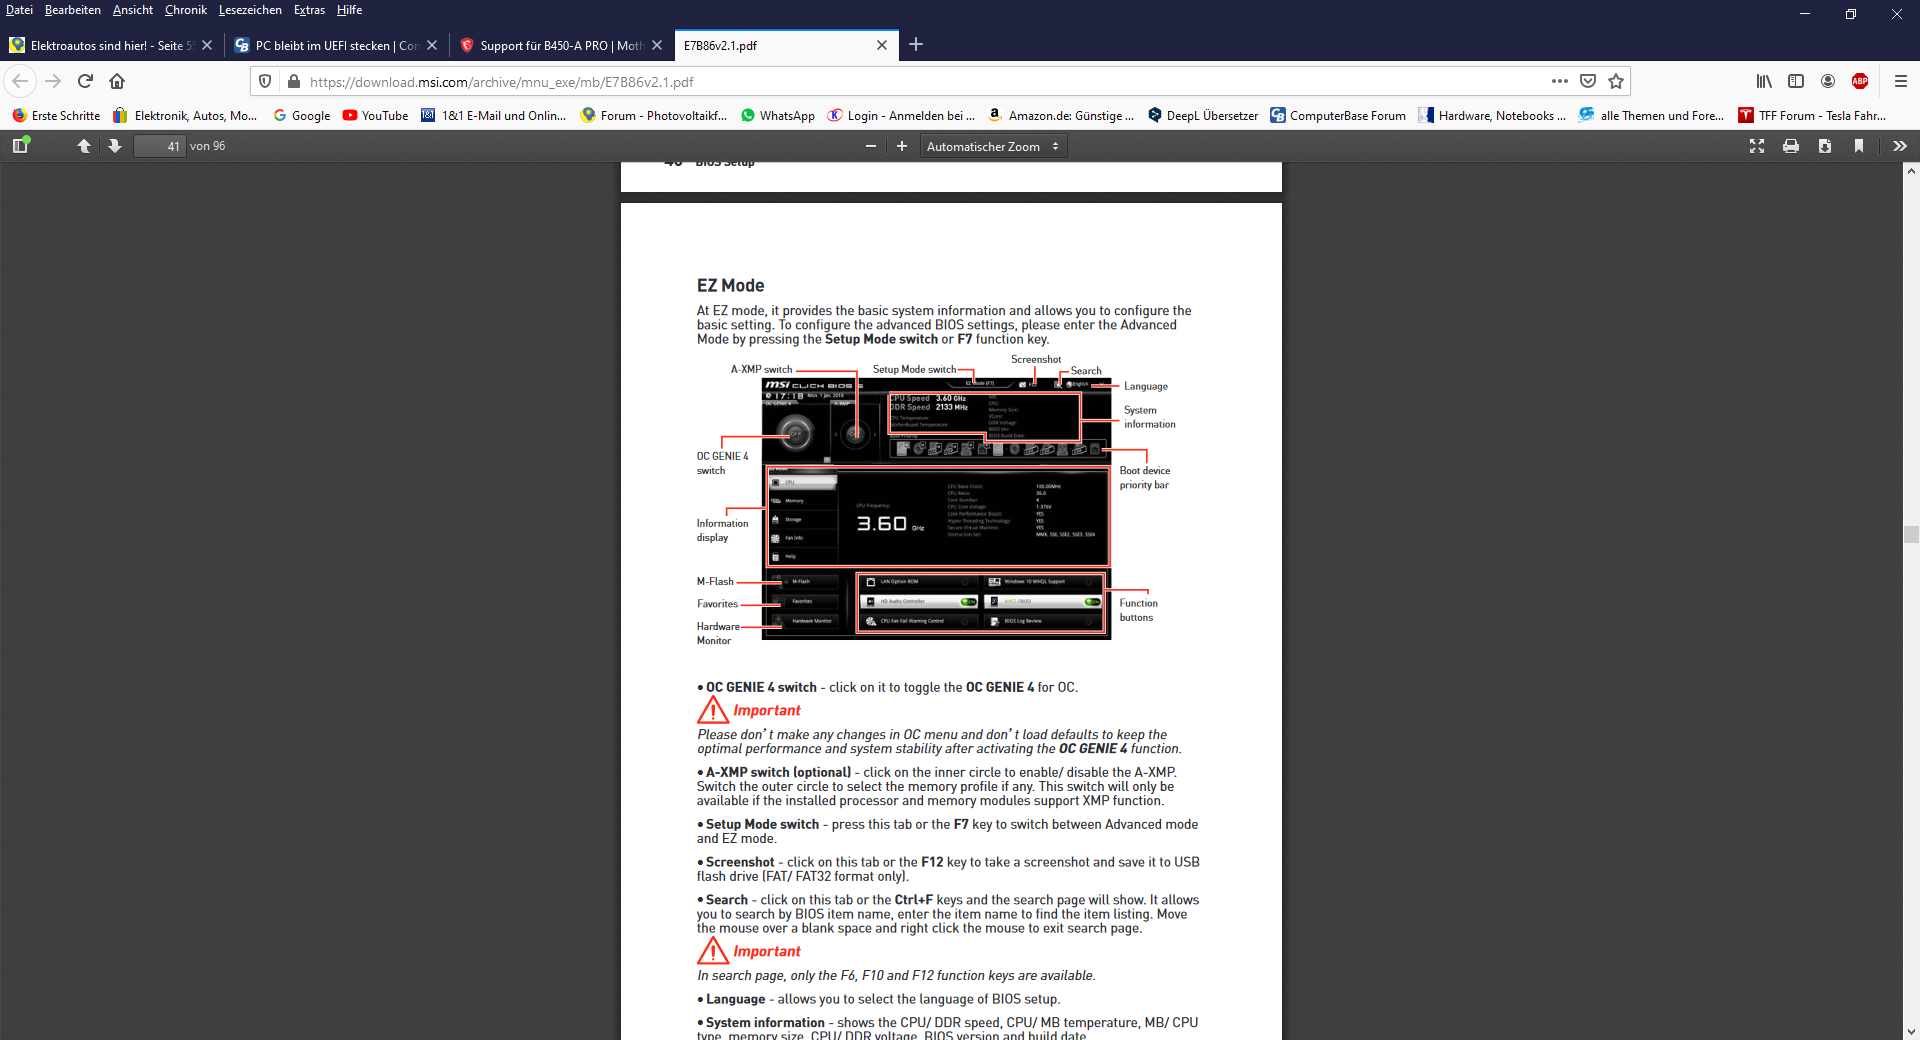Open ComputerBase Forum bookmark

pos(1338,115)
